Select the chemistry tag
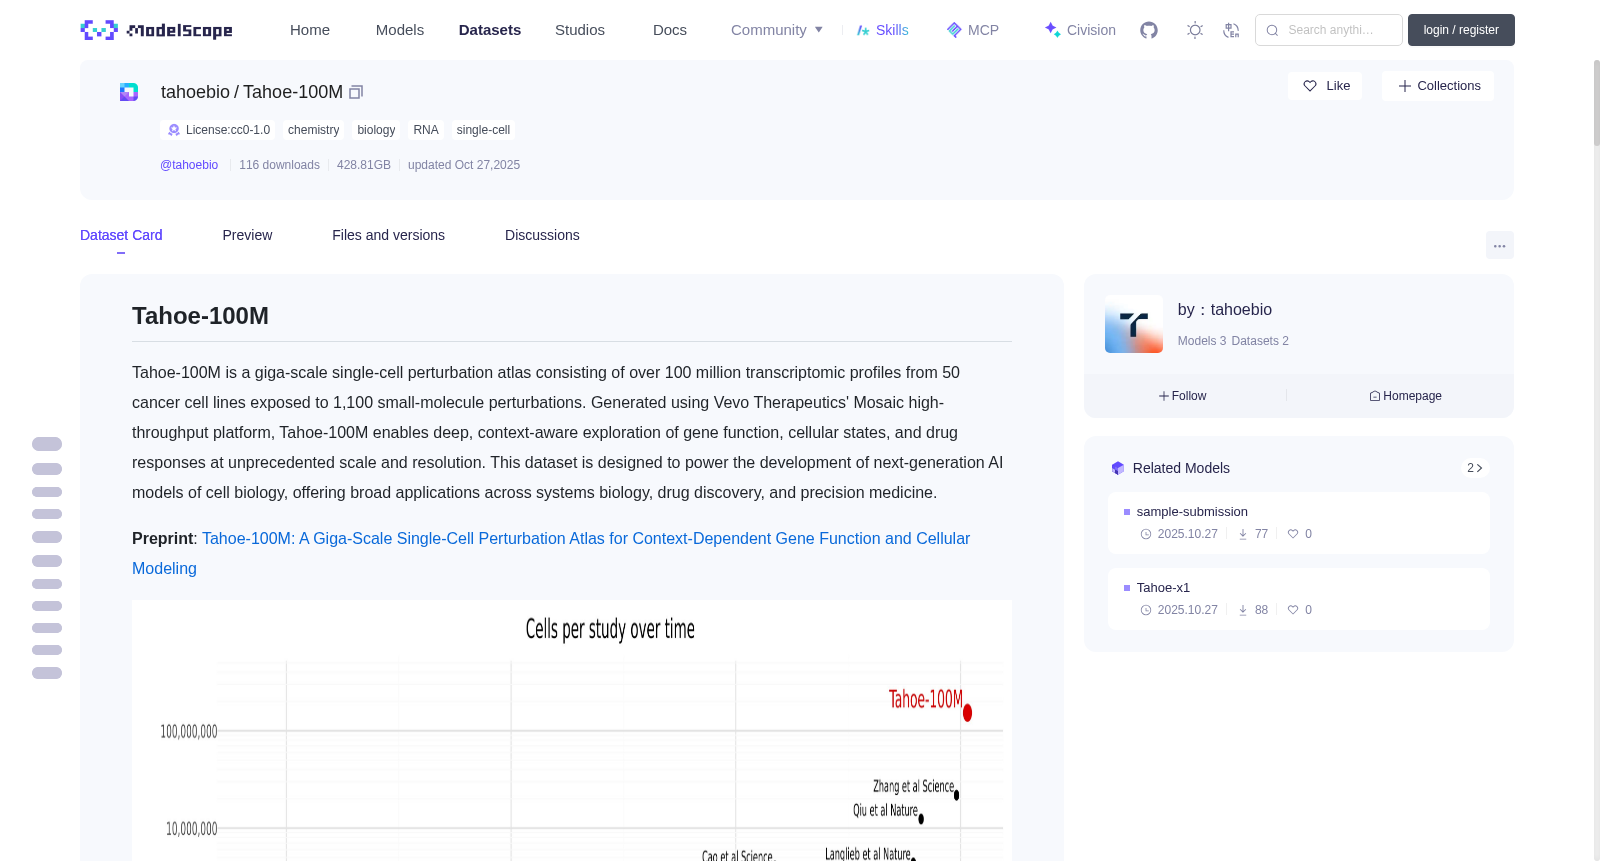The width and height of the screenshot is (1600, 861). [x=313, y=130]
